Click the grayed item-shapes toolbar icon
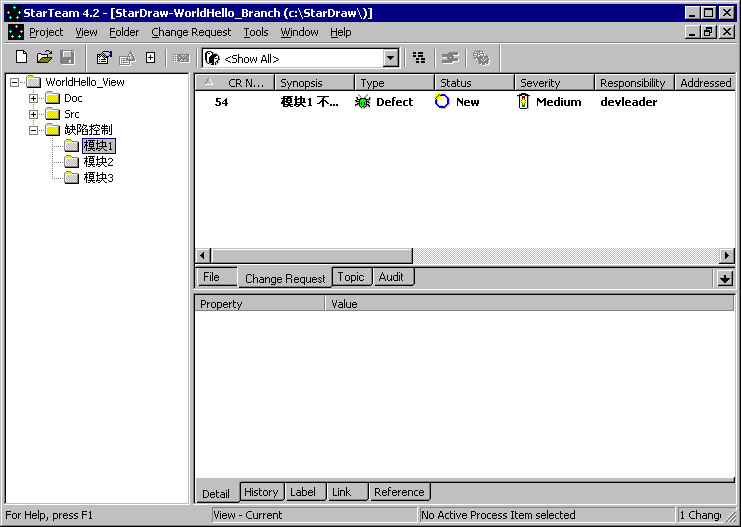This screenshot has height=527, width=741. 127,58
